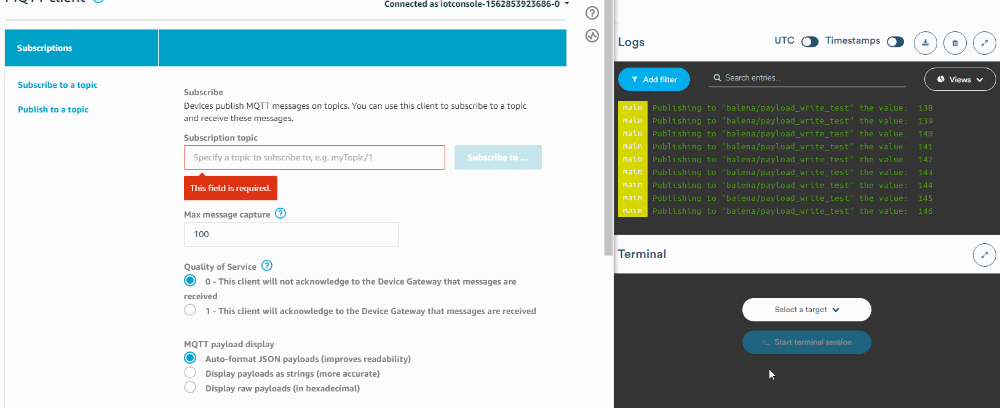Open Publish to a topic link
The image size is (1000, 408).
[x=53, y=109]
